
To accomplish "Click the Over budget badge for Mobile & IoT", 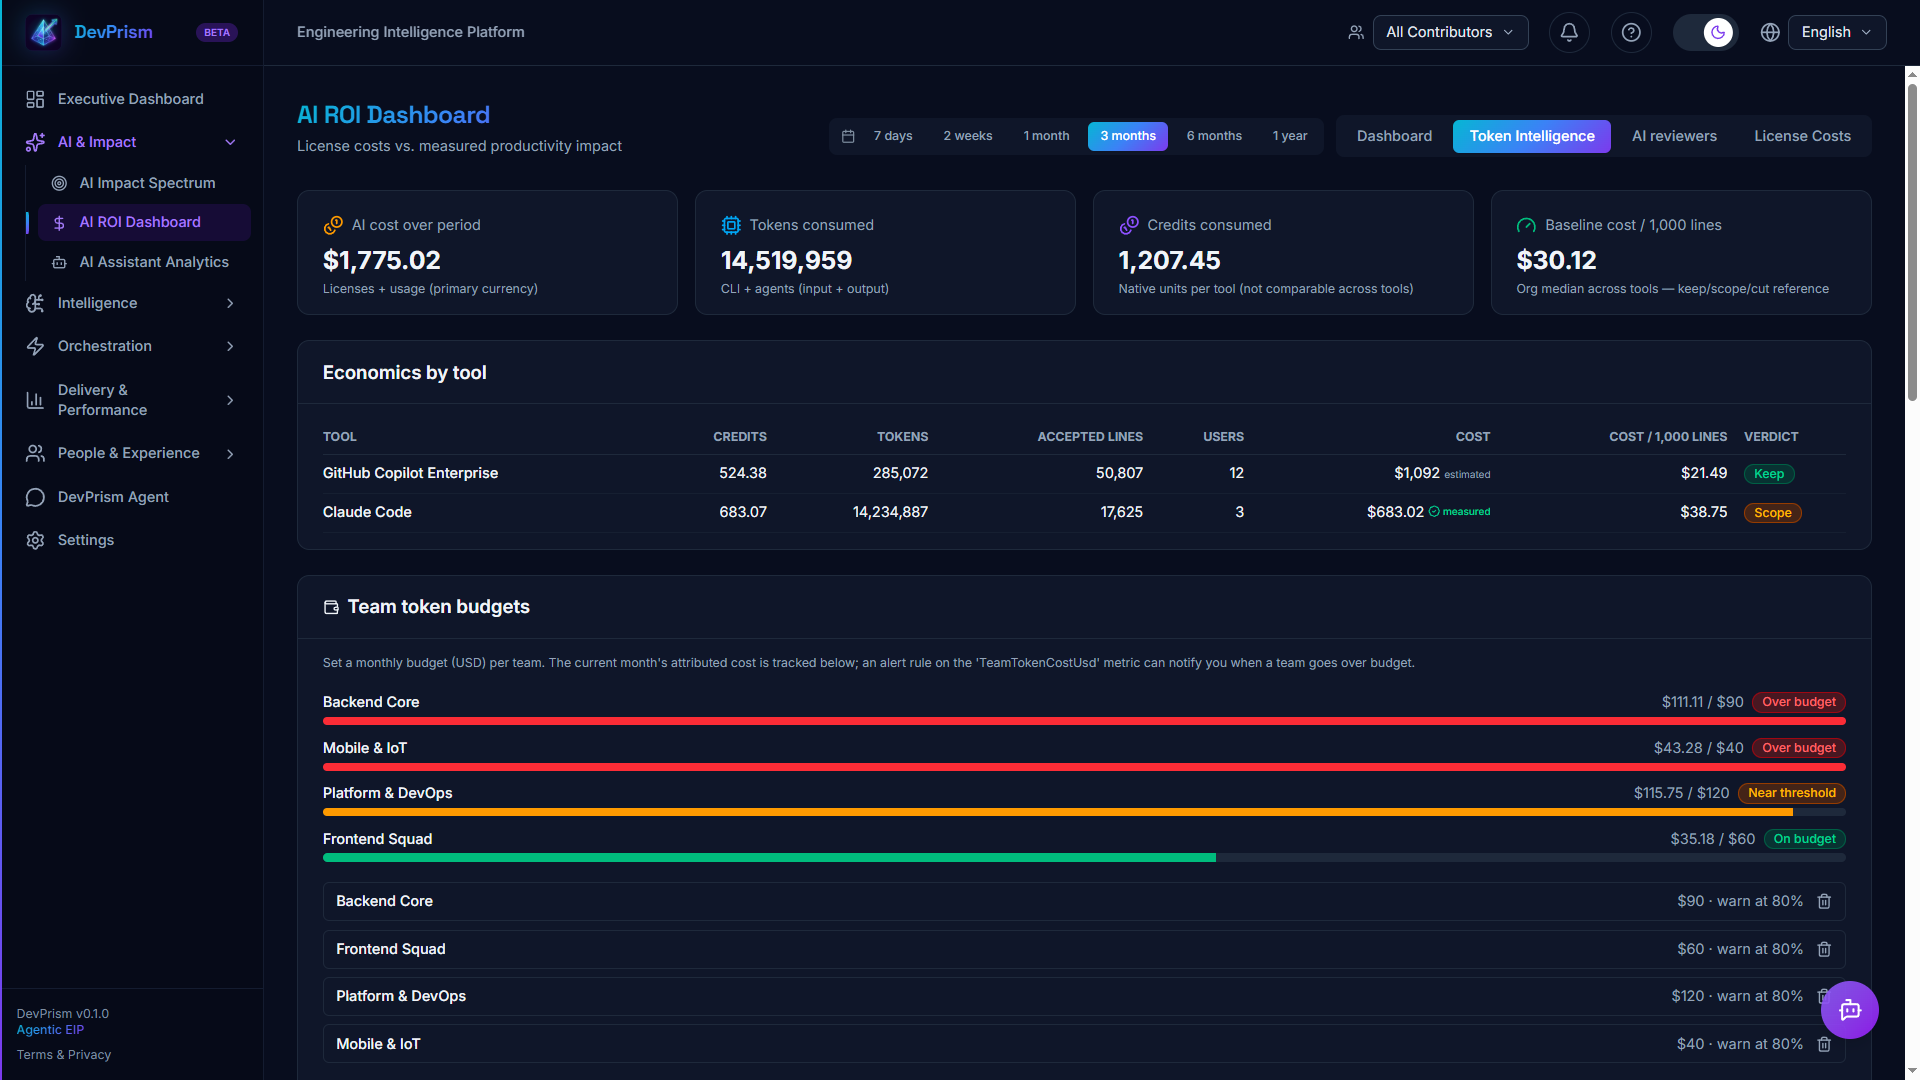I will click(x=1798, y=748).
